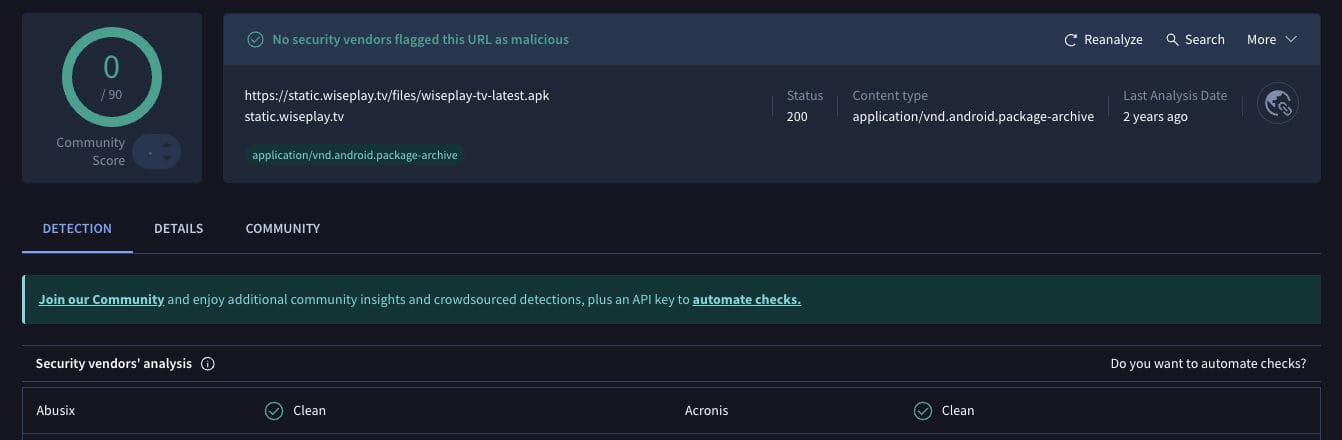Vote down on the Community Score control
The height and width of the screenshot is (440, 1342).
(167, 159)
